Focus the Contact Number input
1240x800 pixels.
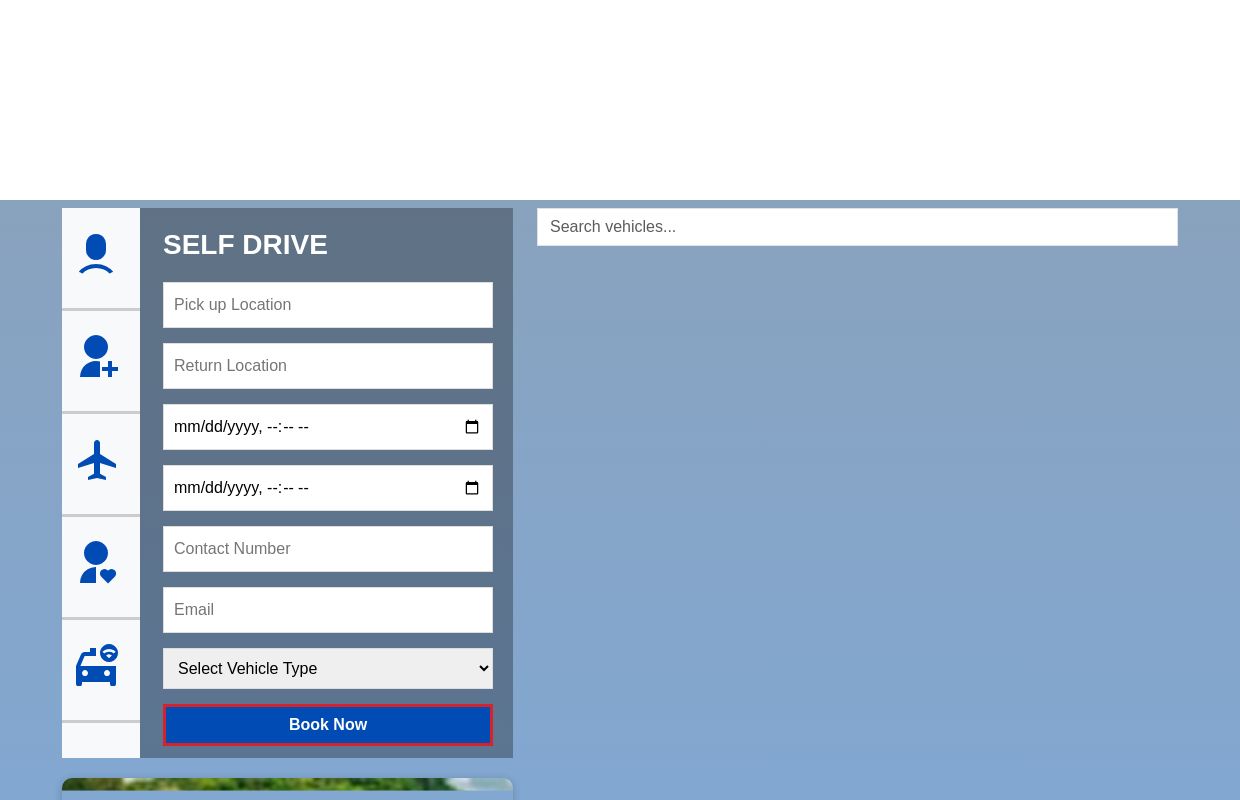[328, 549]
